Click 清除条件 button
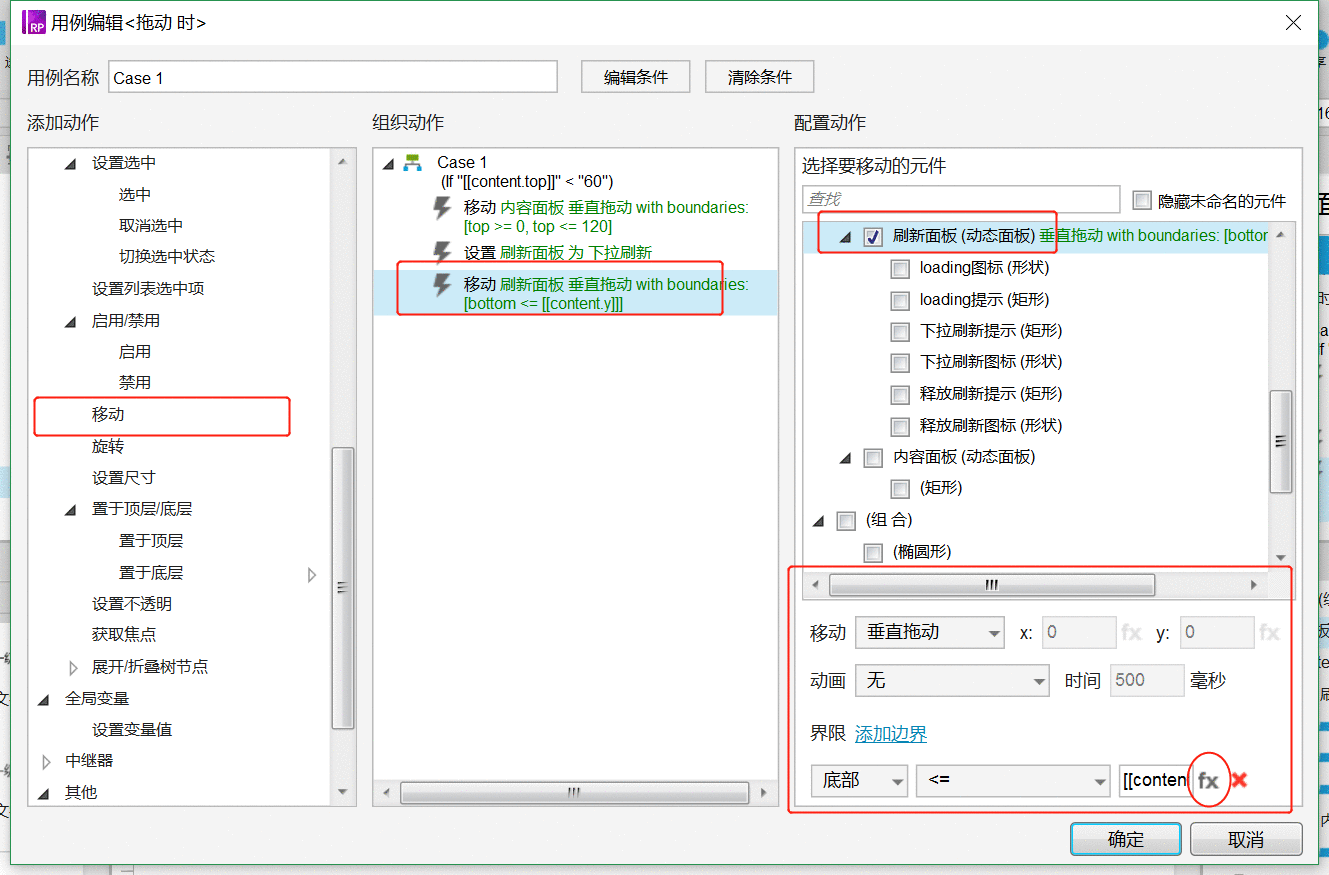The width and height of the screenshot is (1329, 875). (760, 77)
